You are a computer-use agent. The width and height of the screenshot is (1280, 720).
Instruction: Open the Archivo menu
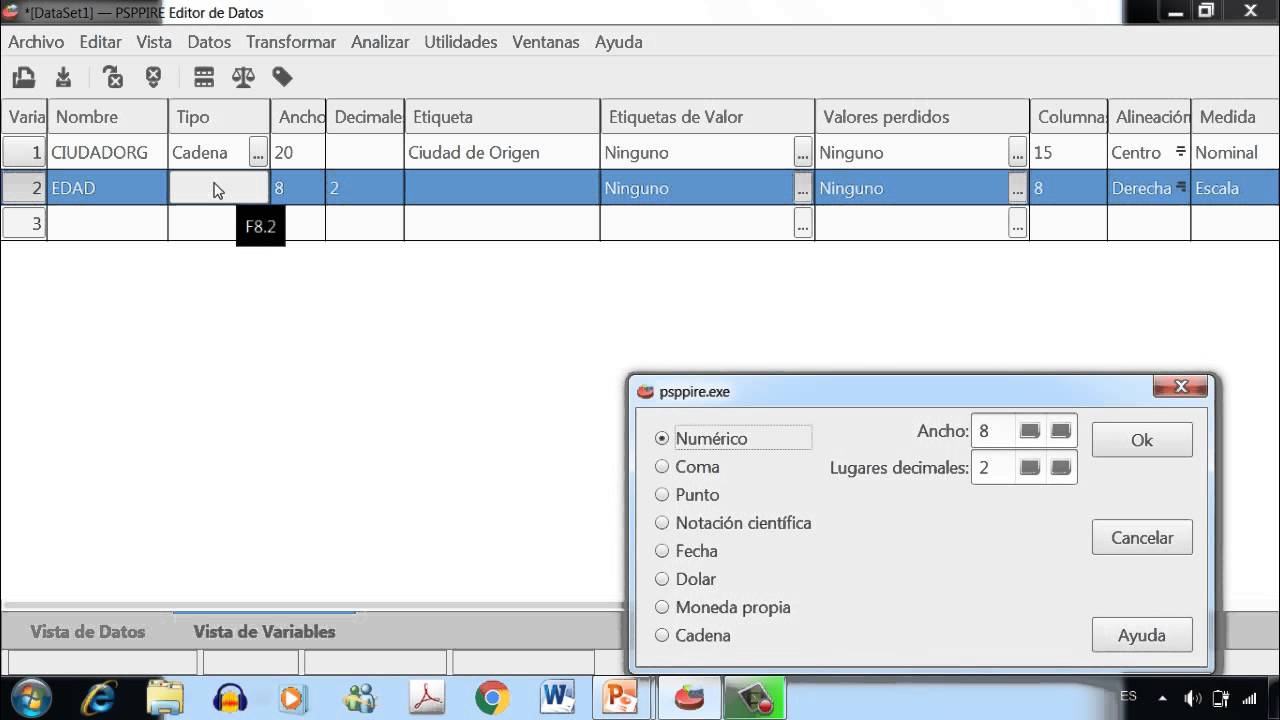[36, 42]
